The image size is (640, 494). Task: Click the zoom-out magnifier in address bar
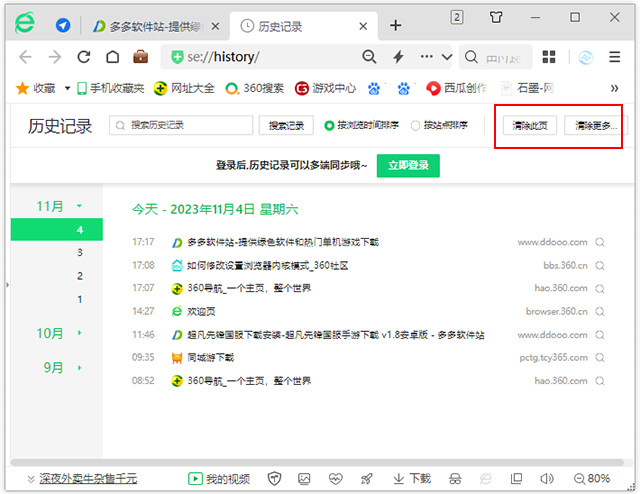click(369, 57)
